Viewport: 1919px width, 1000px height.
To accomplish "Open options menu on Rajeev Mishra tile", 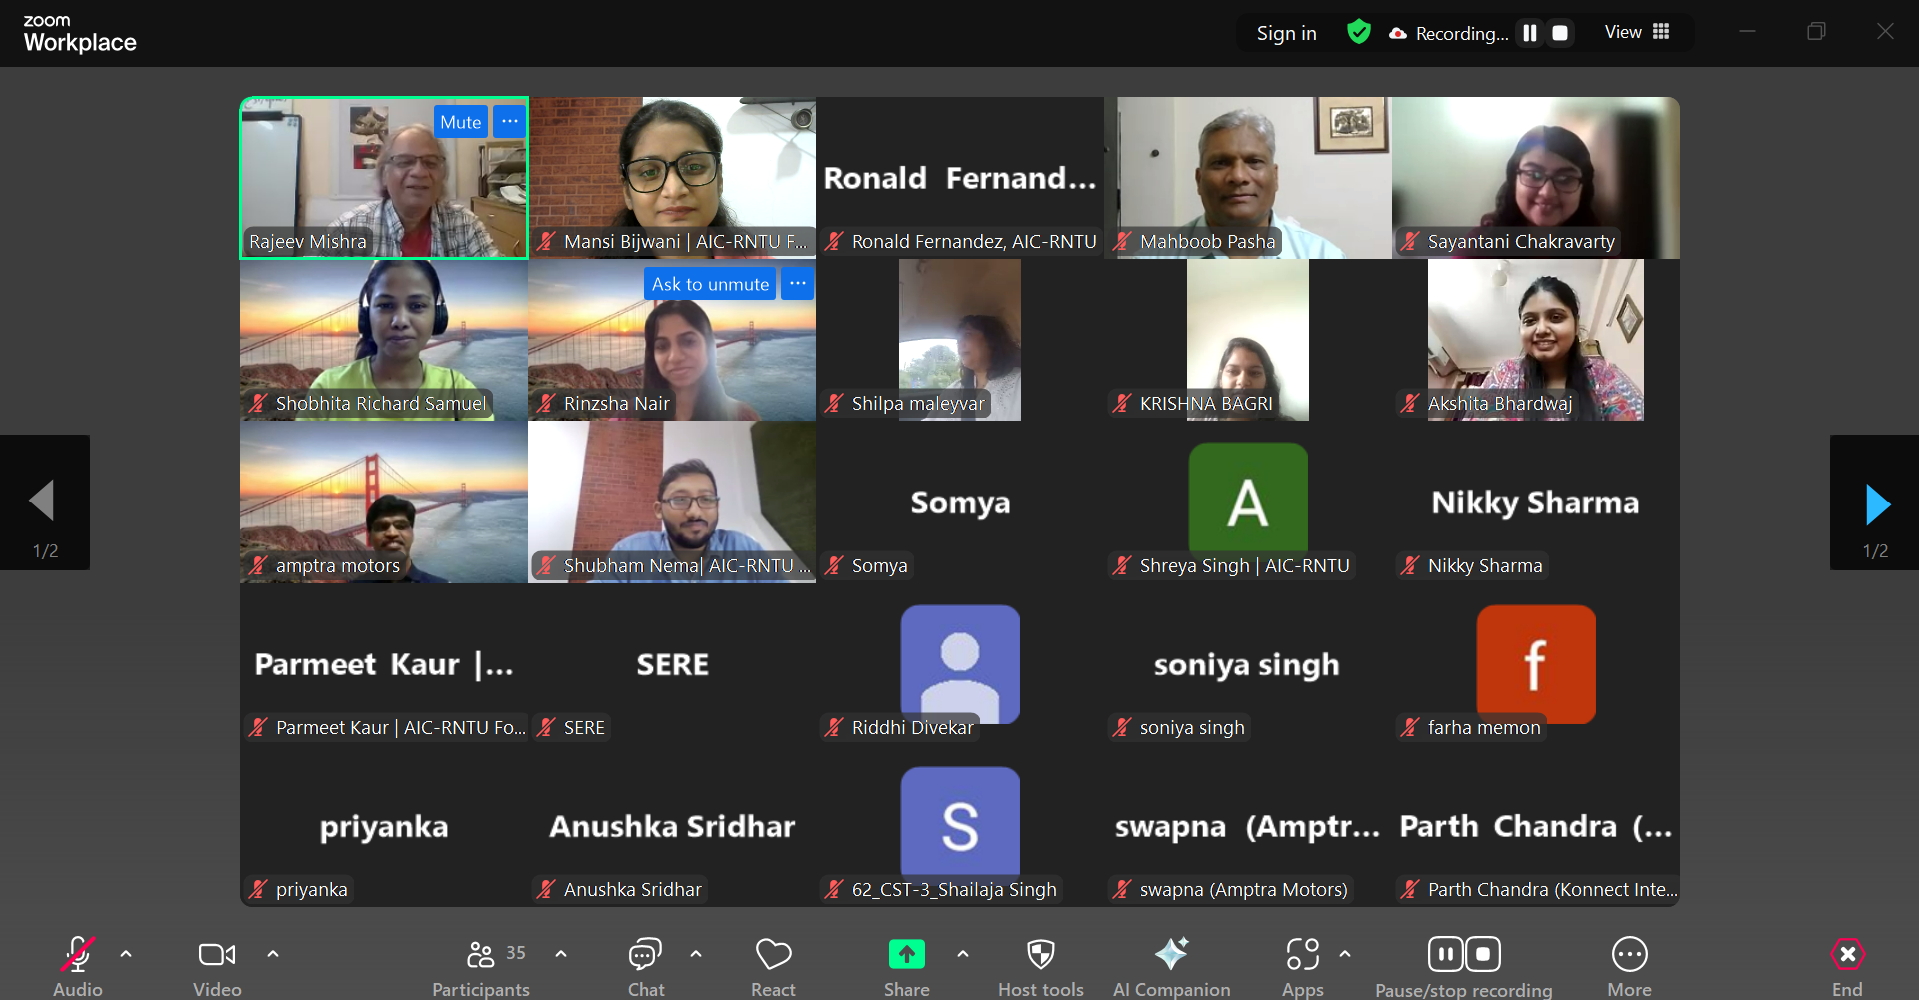I will coord(510,121).
